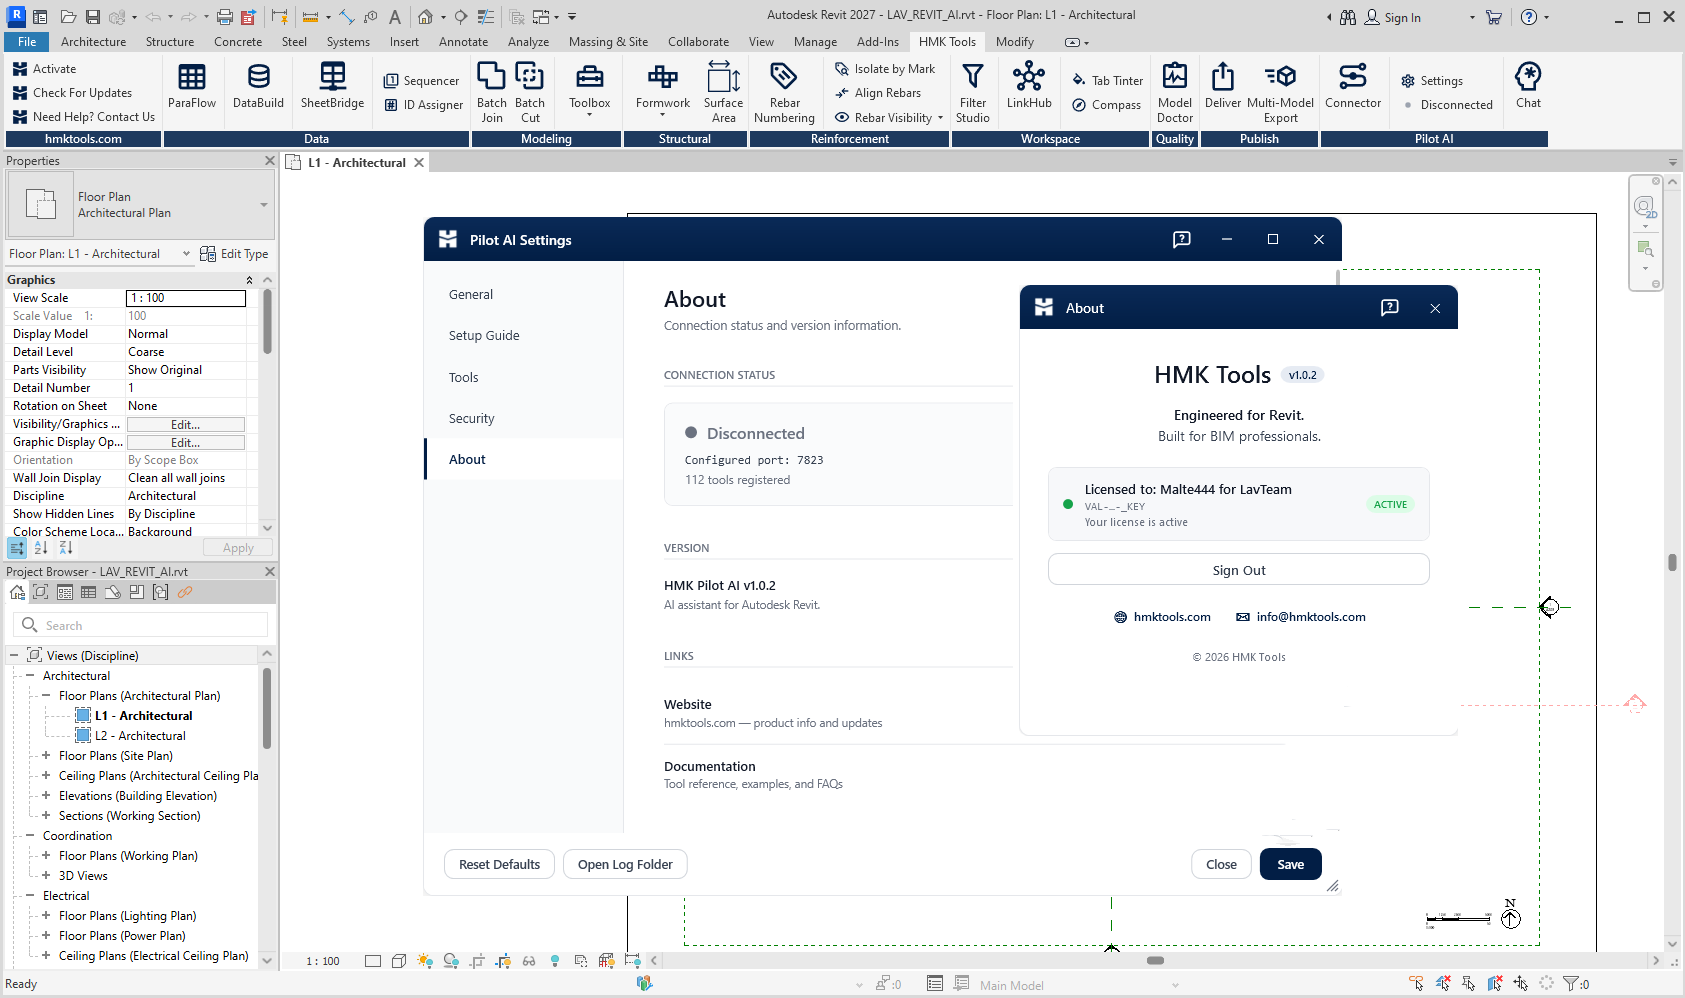1685x998 pixels.
Task: Open the Rebar Visibility dropdown
Action: 940,118
